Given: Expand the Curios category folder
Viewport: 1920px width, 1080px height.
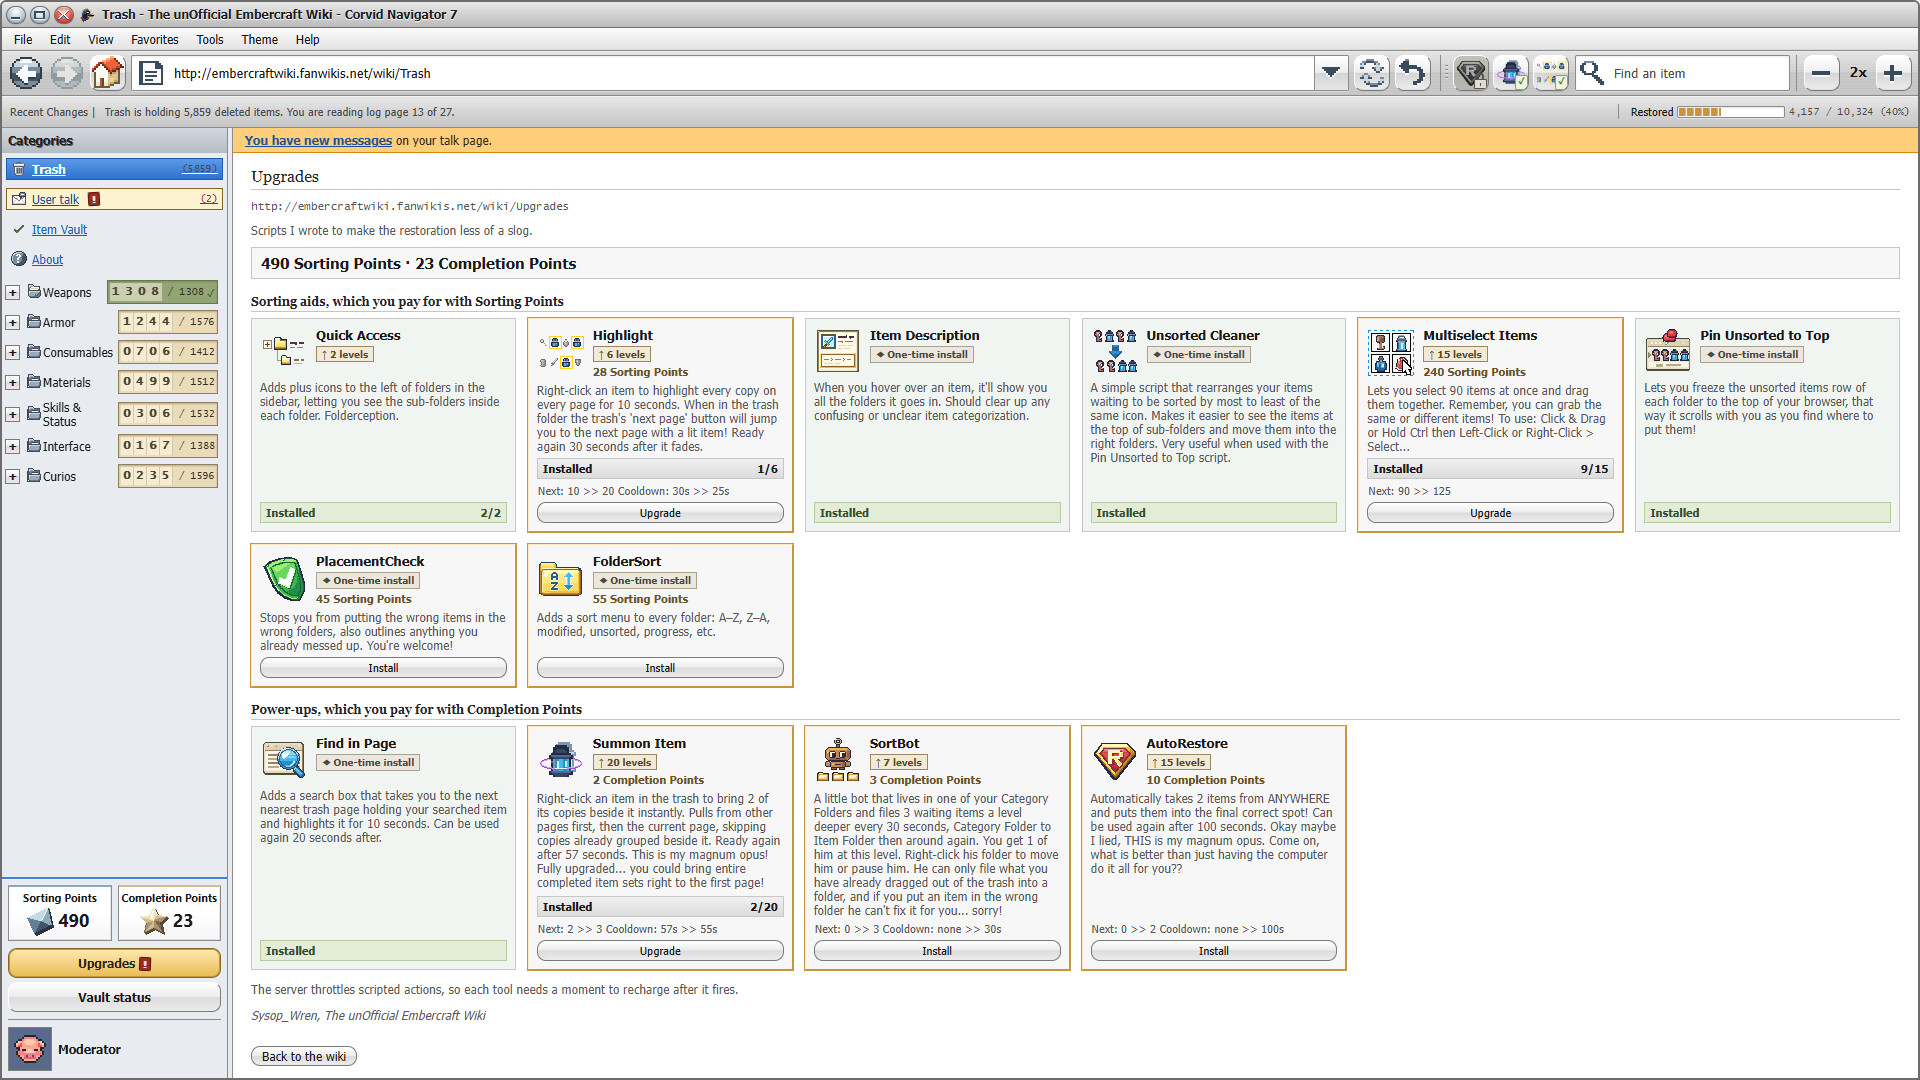Looking at the screenshot, I should click(x=13, y=477).
